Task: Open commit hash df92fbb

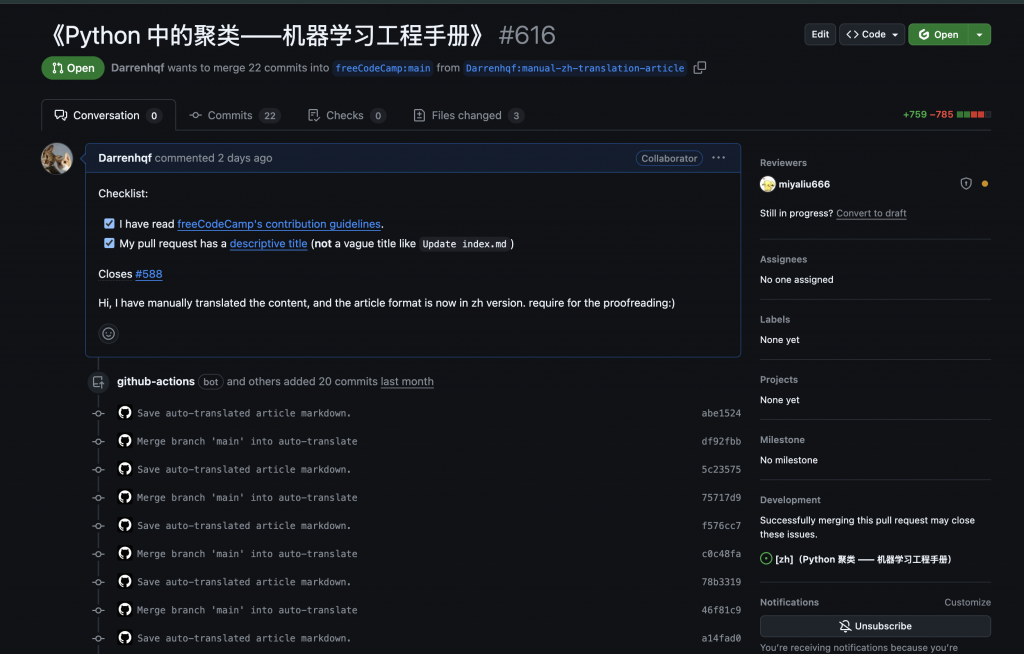Action: (x=721, y=441)
